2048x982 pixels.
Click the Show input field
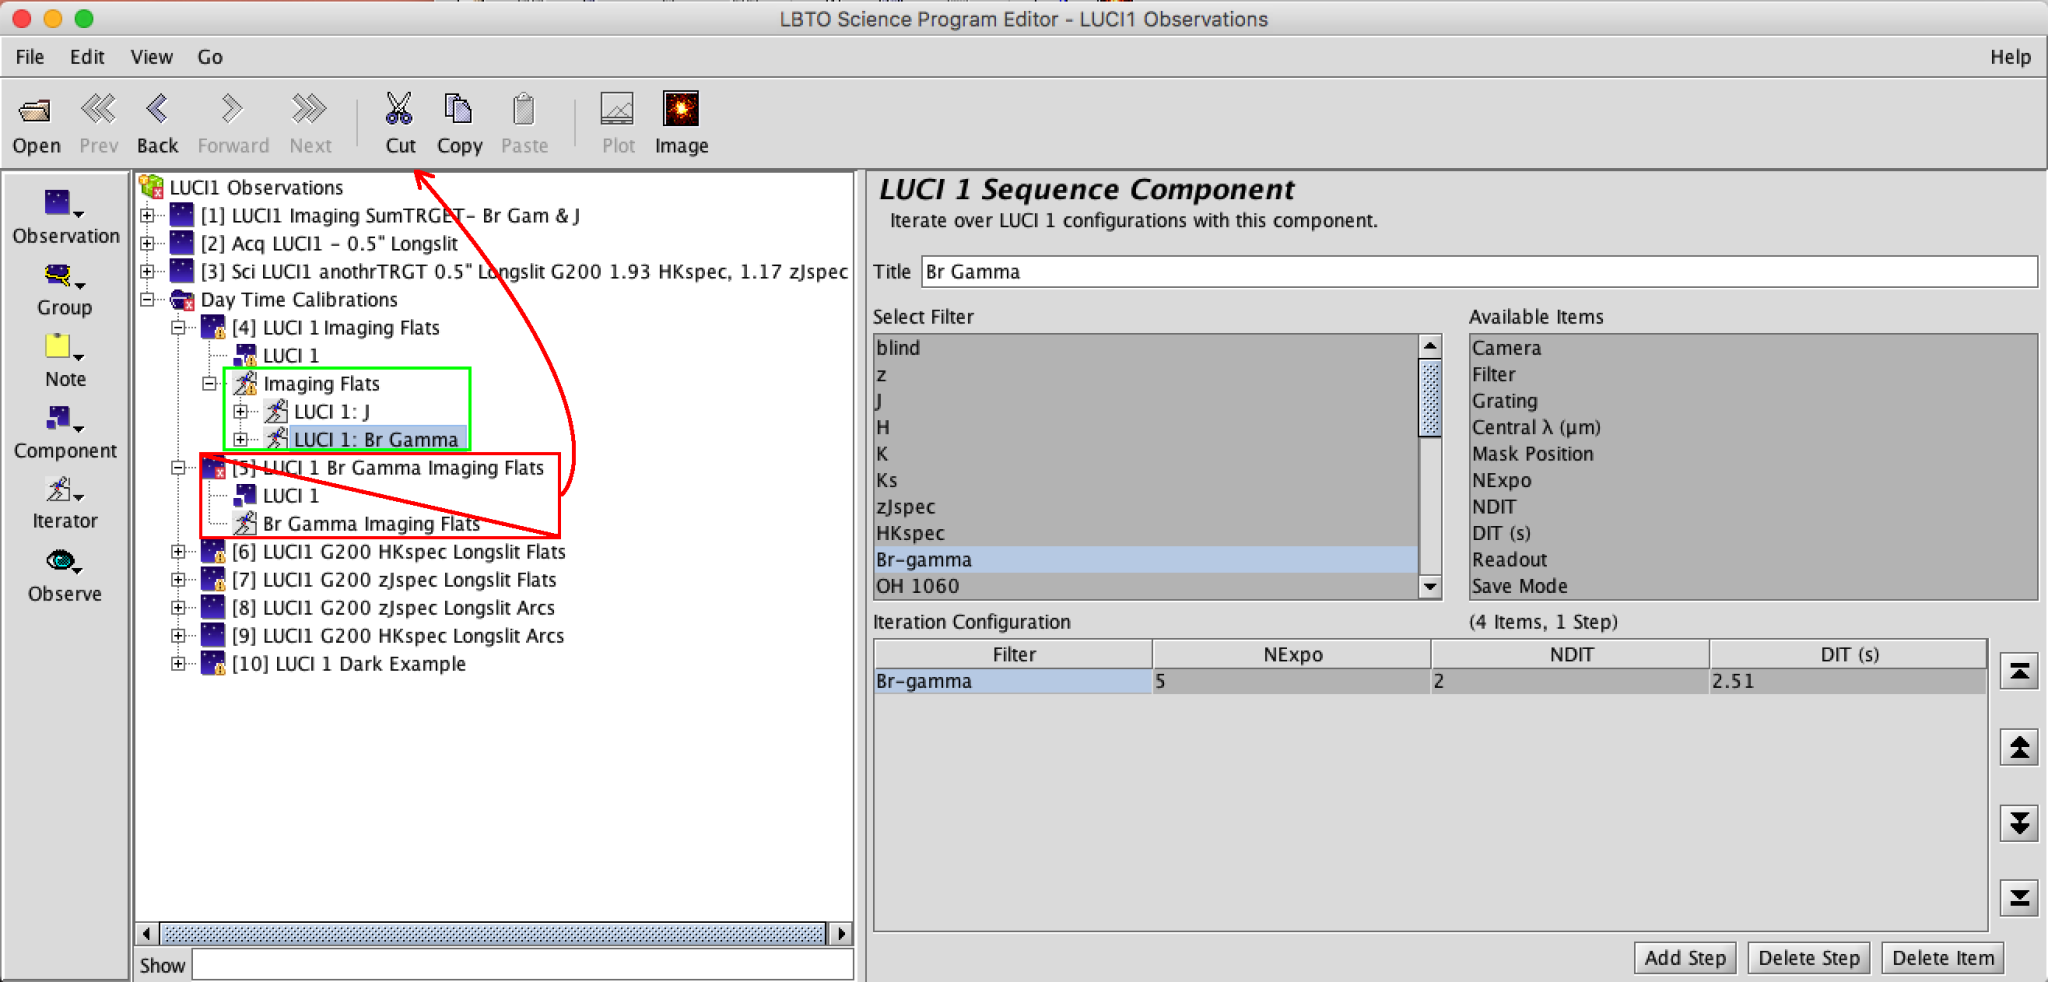click(522, 965)
